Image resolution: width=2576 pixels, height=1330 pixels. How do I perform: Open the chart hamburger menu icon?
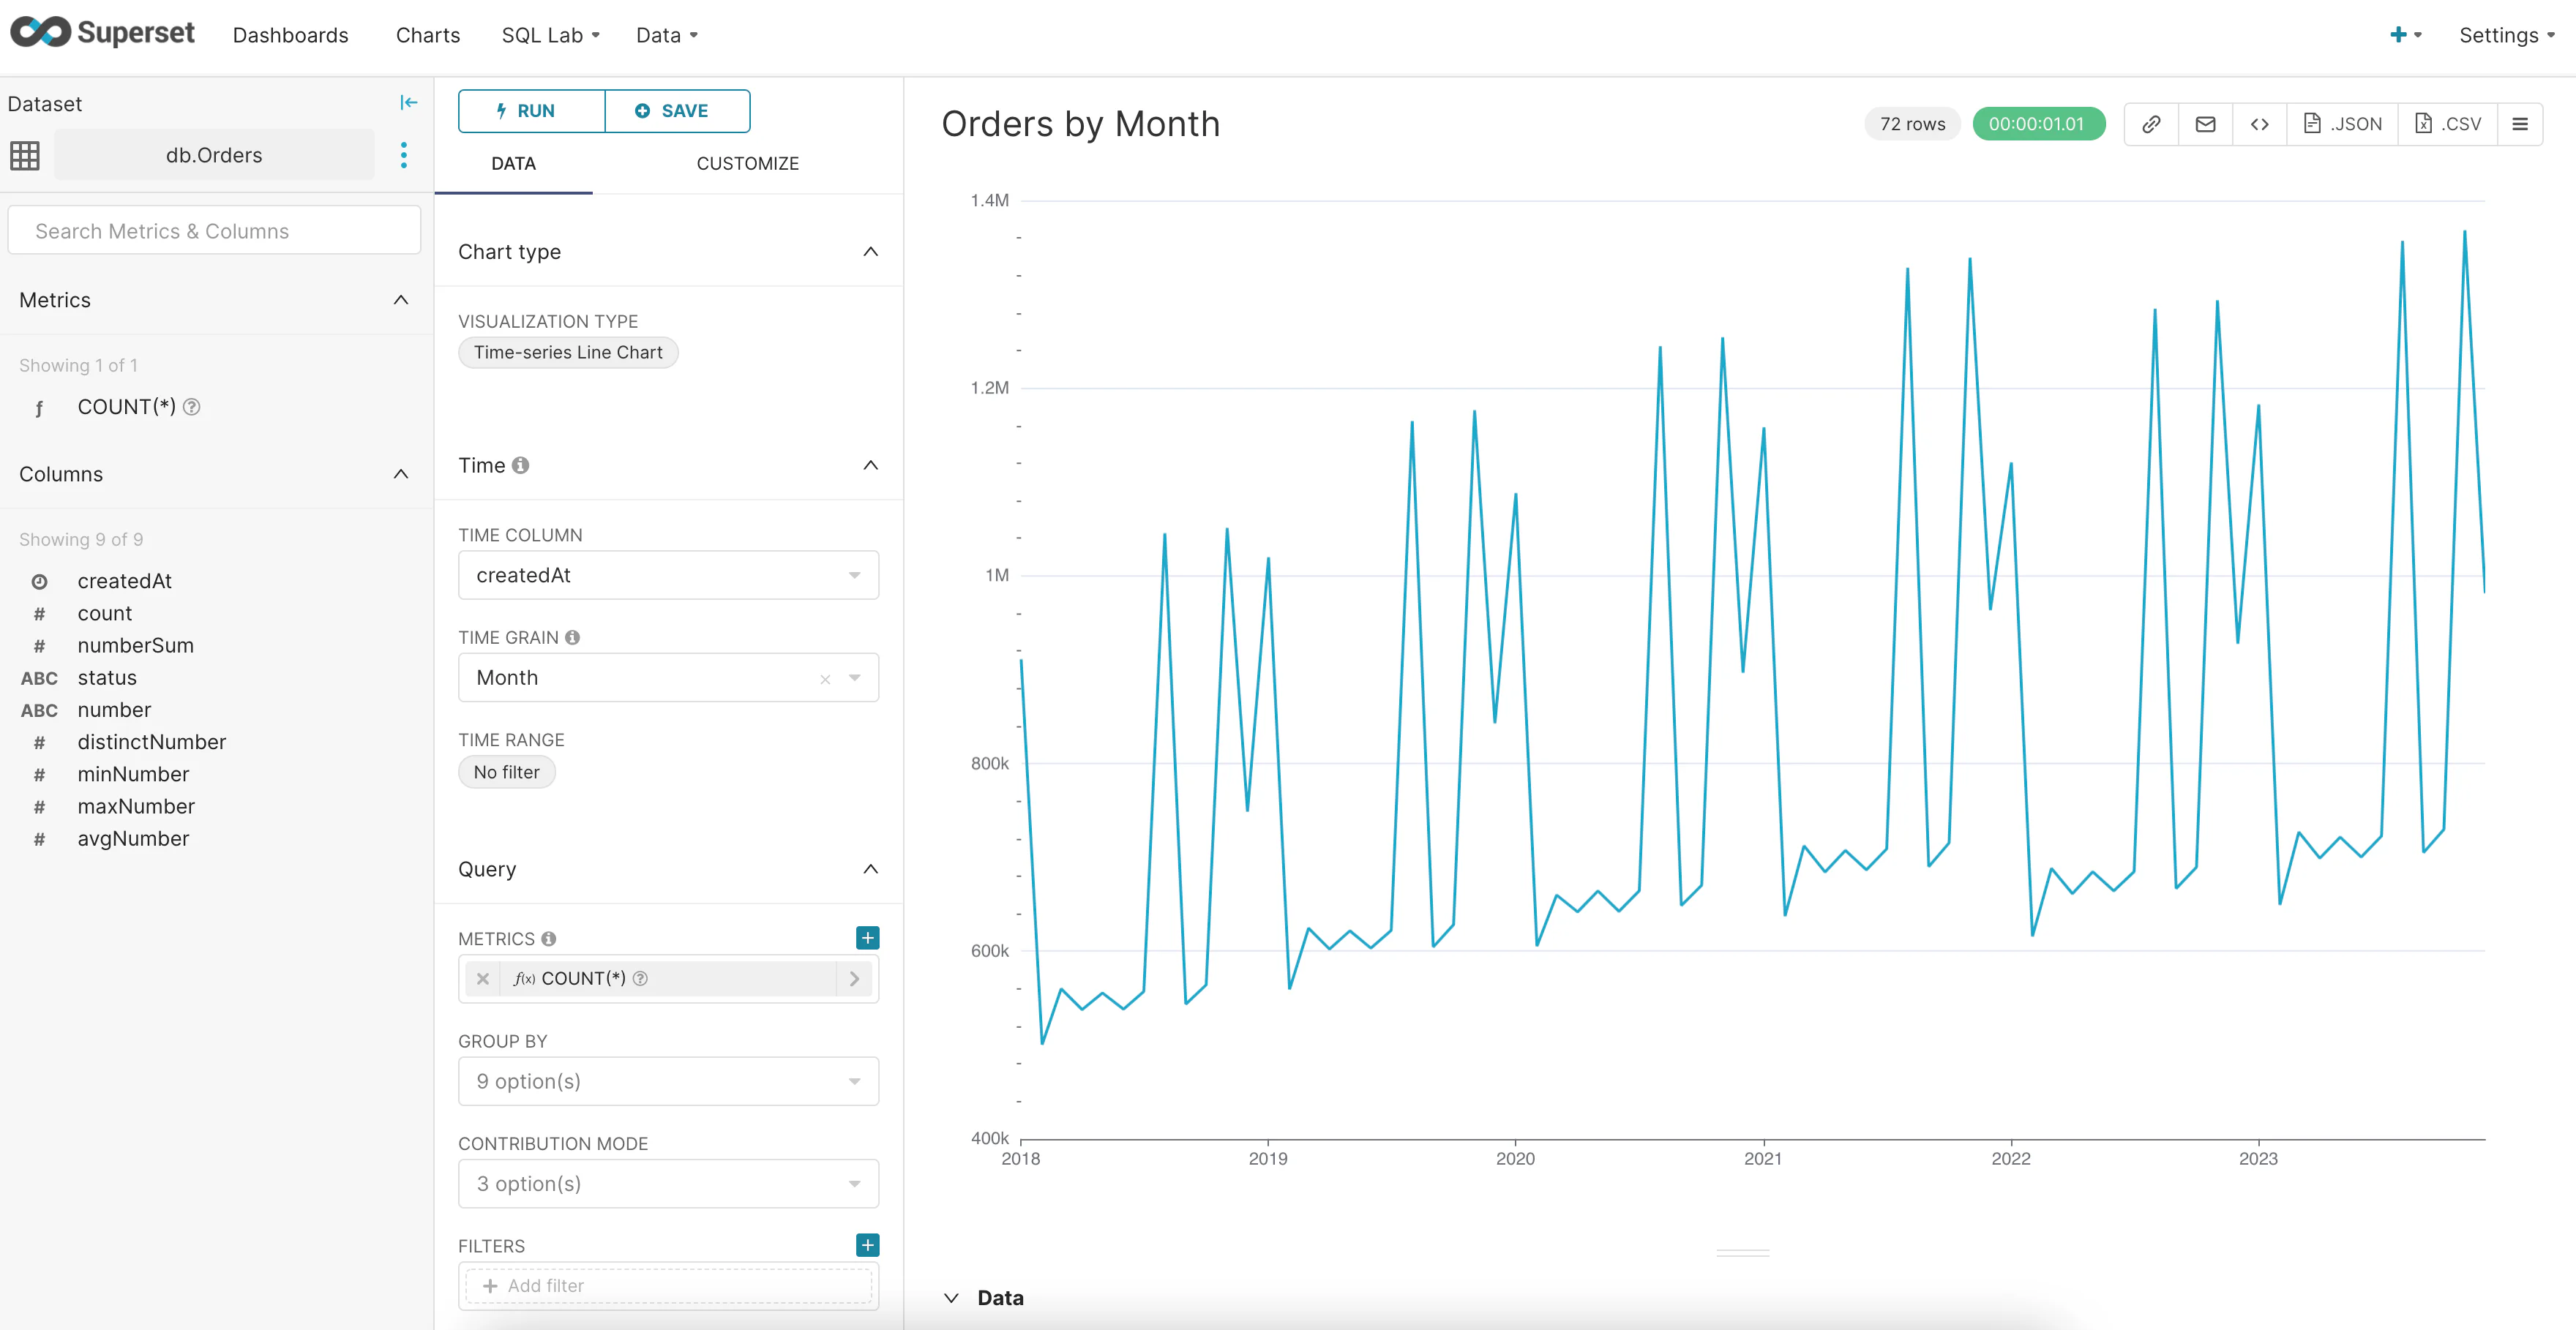[x=2520, y=124]
